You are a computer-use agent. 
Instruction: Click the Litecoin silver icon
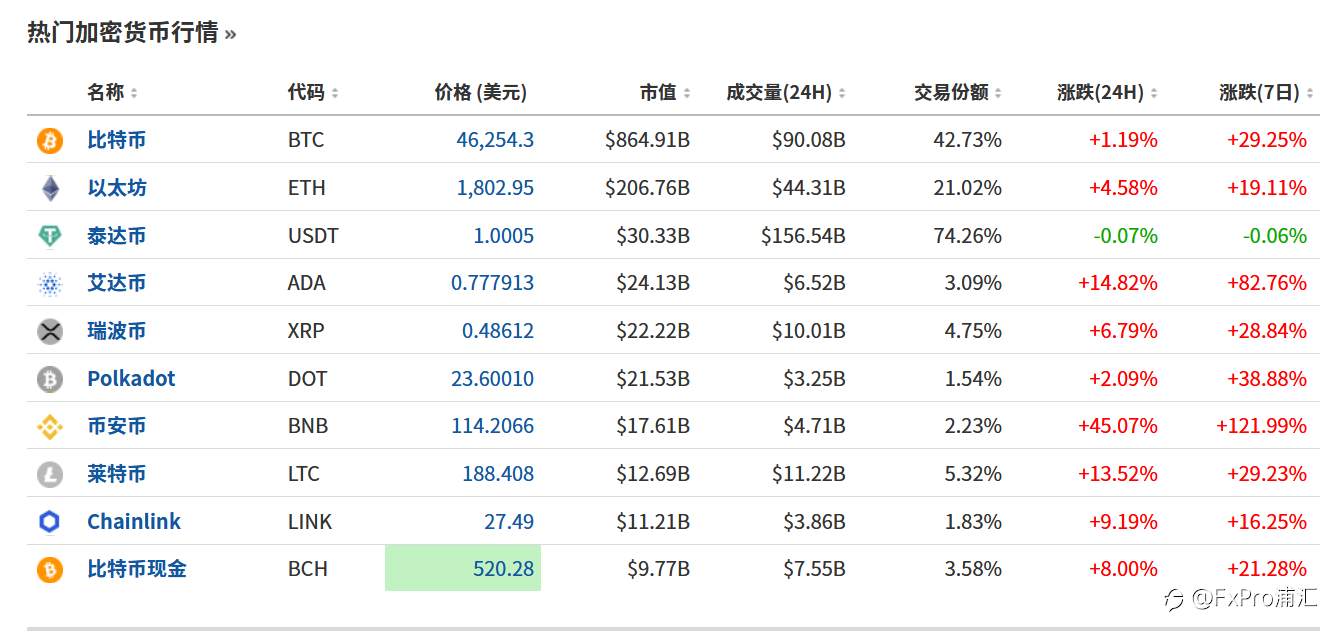tap(50, 474)
